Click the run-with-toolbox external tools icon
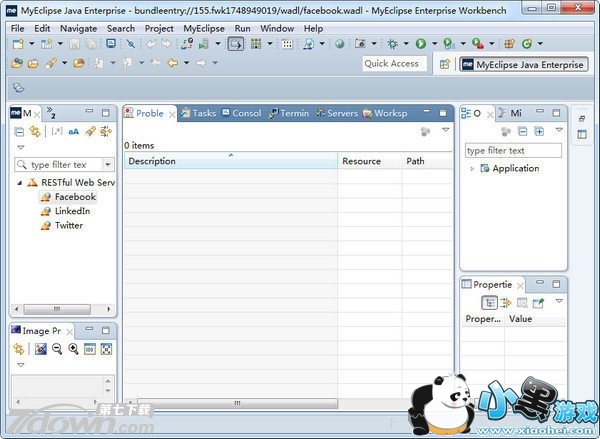 (478, 44)
